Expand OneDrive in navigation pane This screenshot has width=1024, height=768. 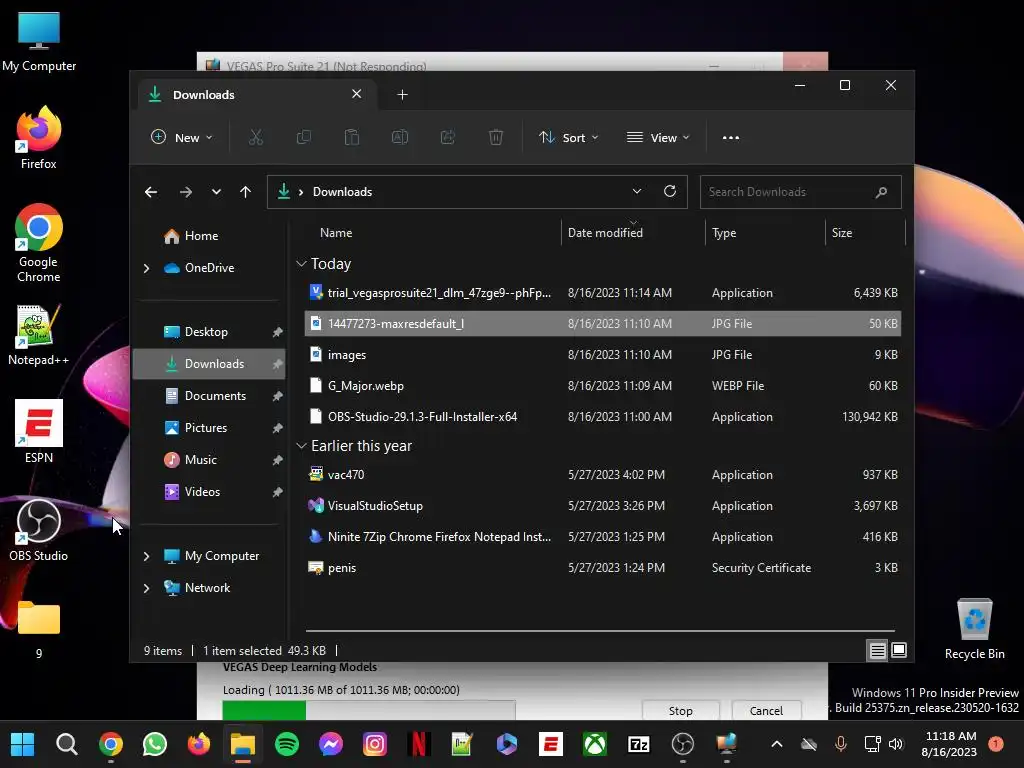(146, 268)
